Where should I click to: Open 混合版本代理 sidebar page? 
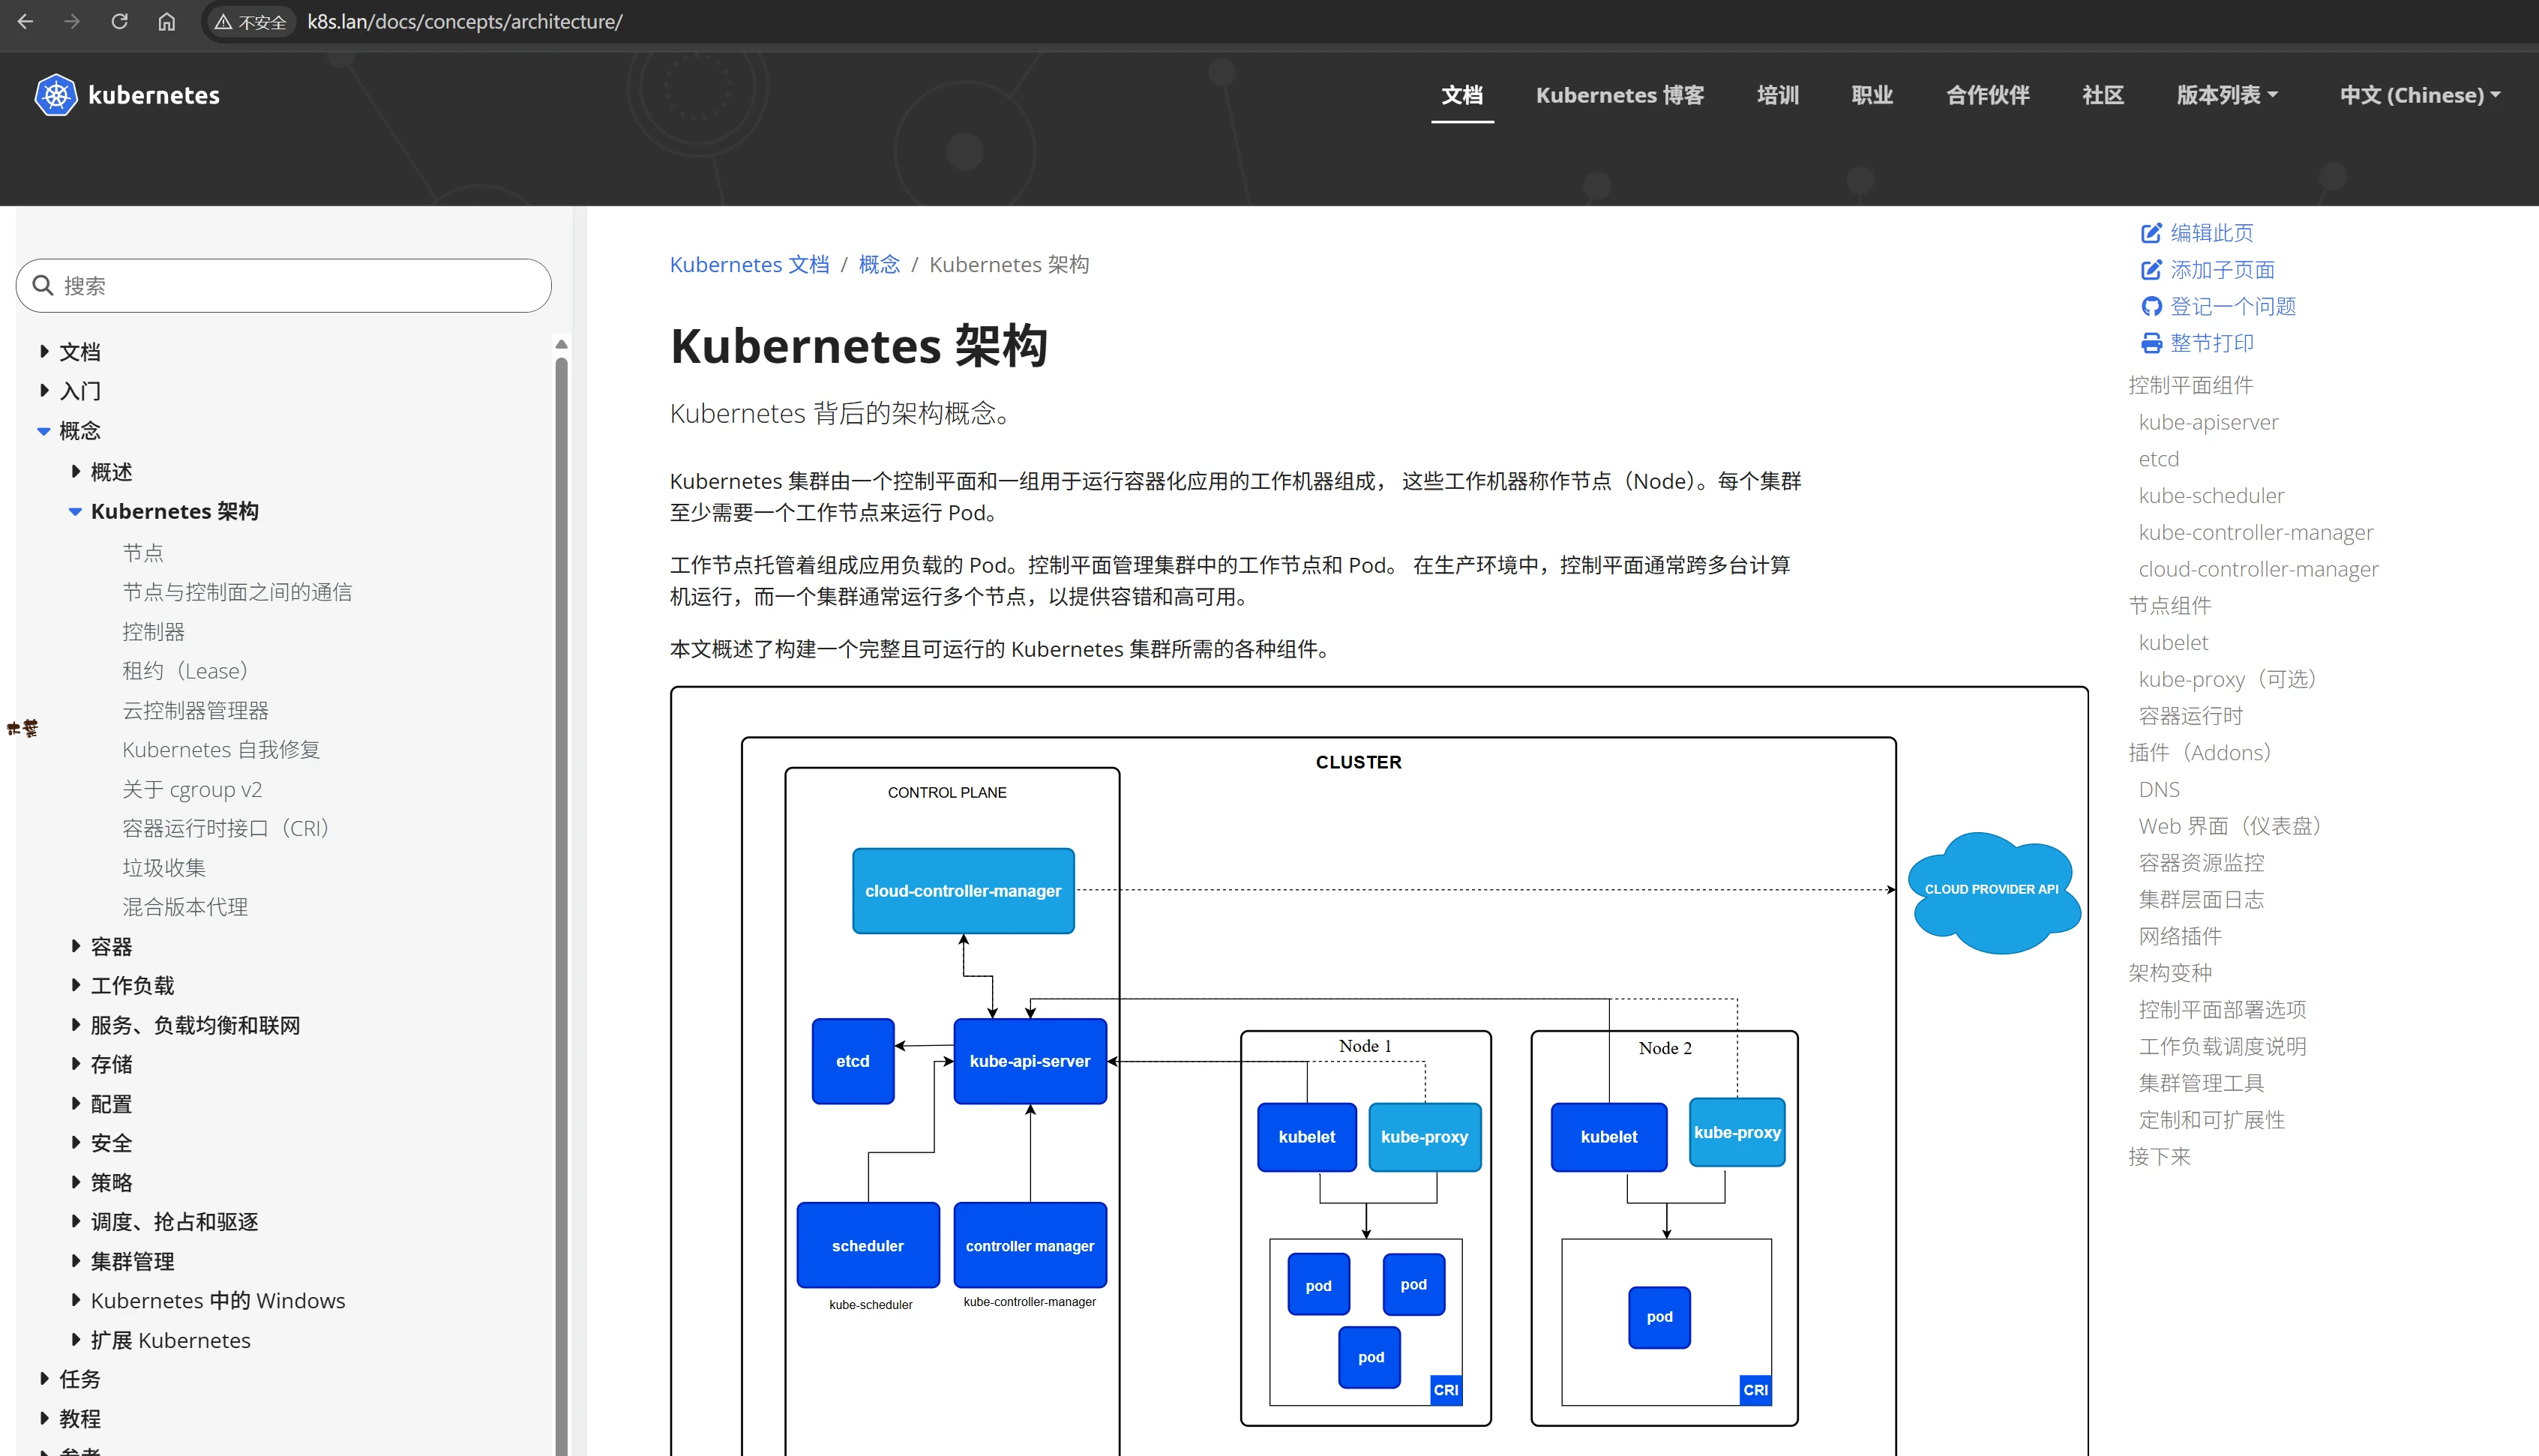tap(185, 907)
